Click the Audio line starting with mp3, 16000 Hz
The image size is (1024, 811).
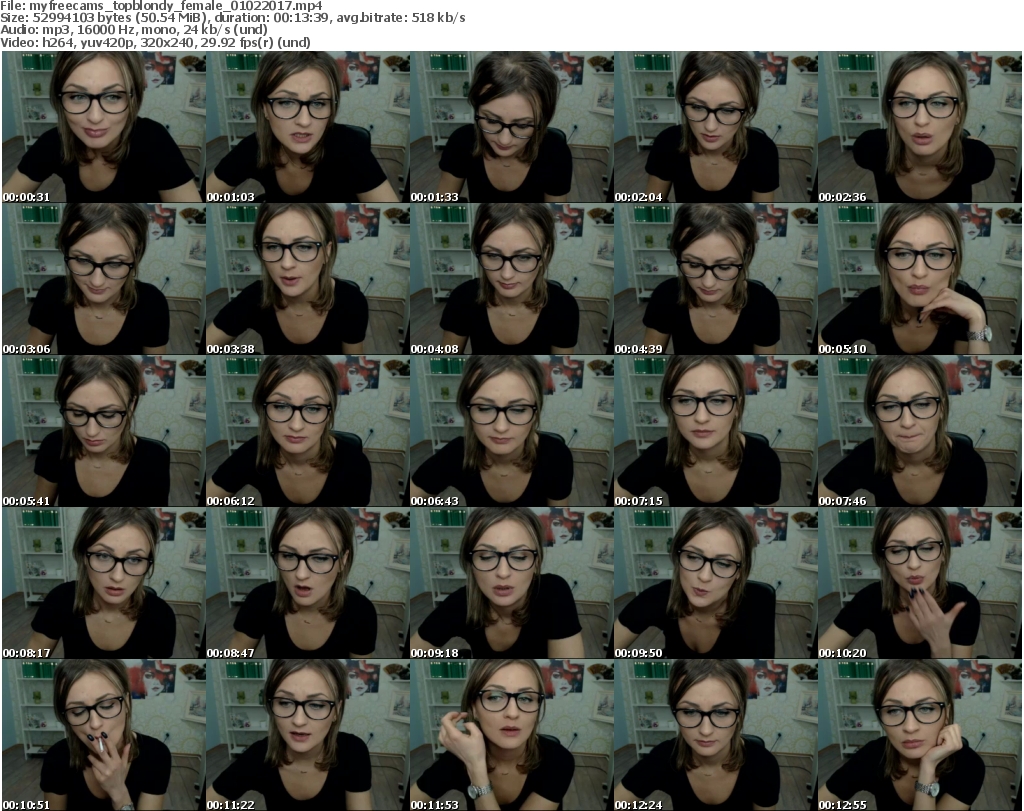[x=134, y=30]
